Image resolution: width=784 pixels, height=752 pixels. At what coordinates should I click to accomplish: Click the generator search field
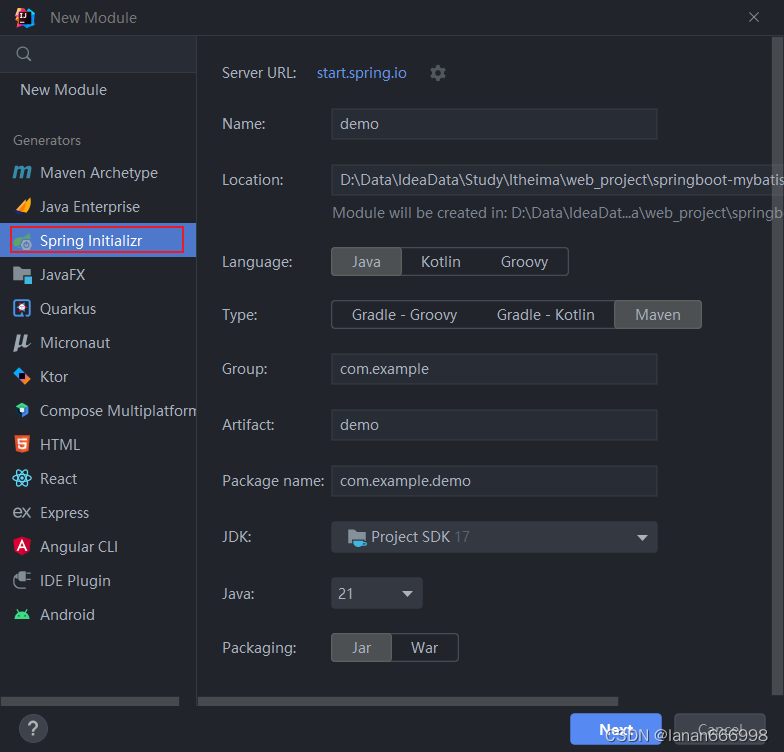pos(98,54)
